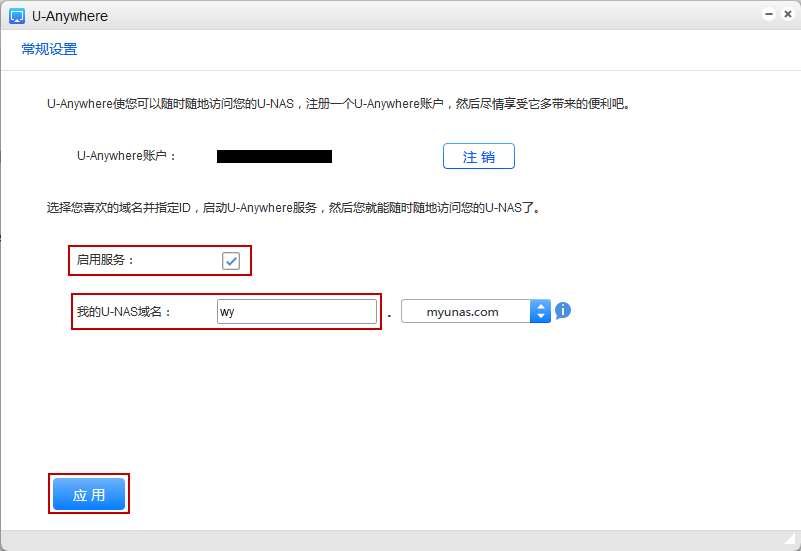Click the 注销 logout button

point(479,156)
